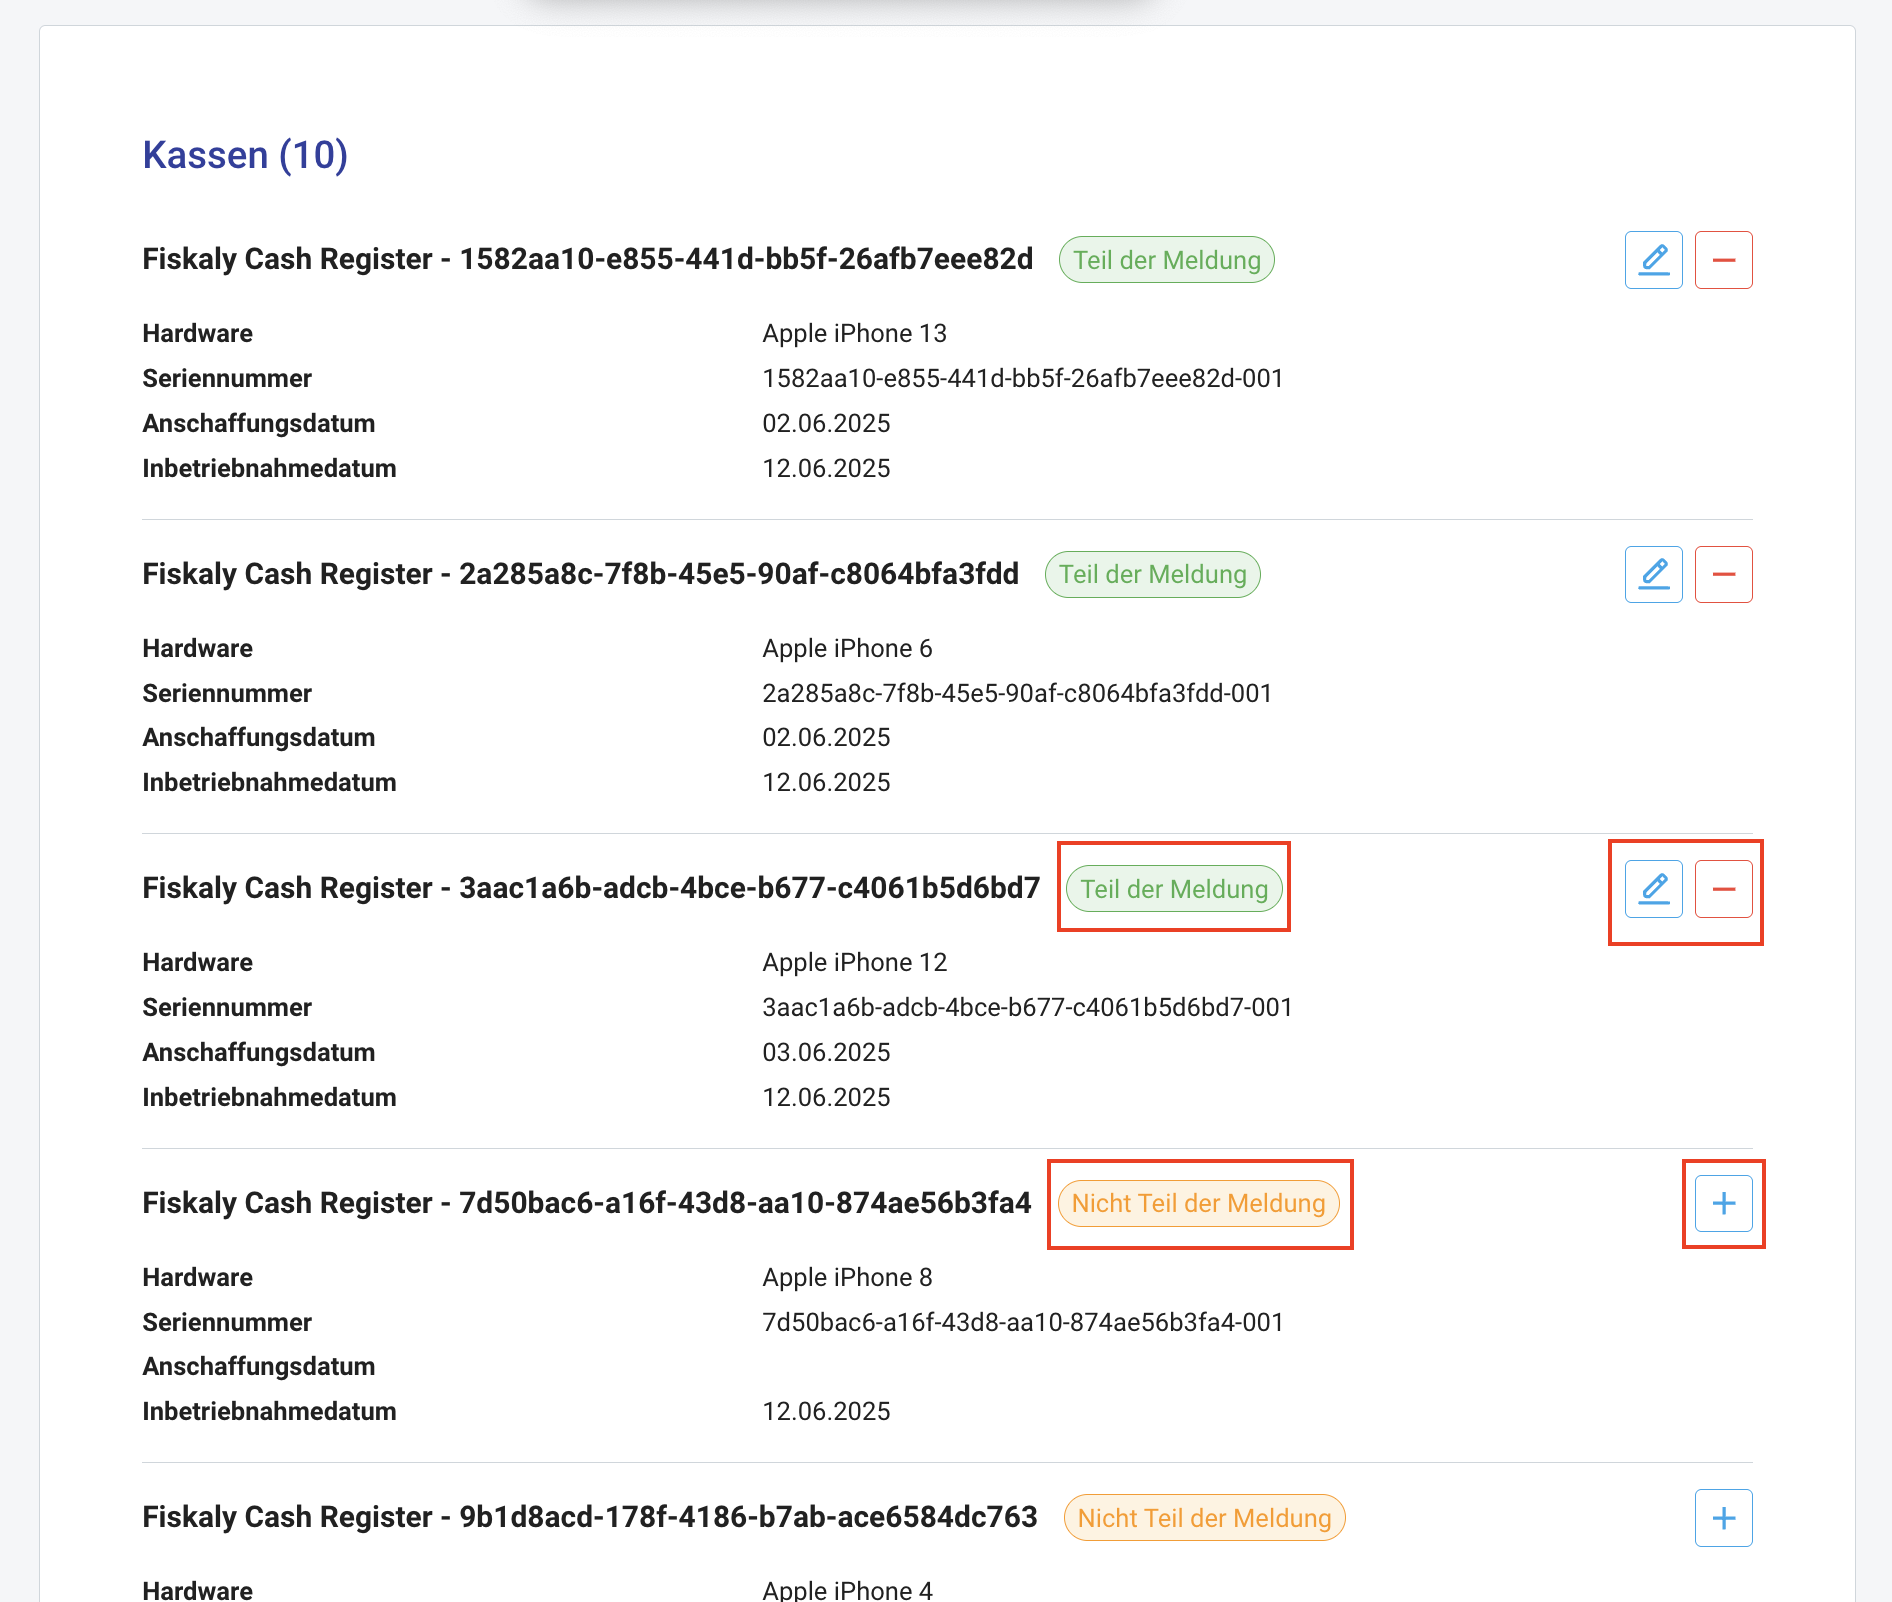
Task: Click title of Fiskaly Cash Register 2a285a8c
Action: point(580,574)
